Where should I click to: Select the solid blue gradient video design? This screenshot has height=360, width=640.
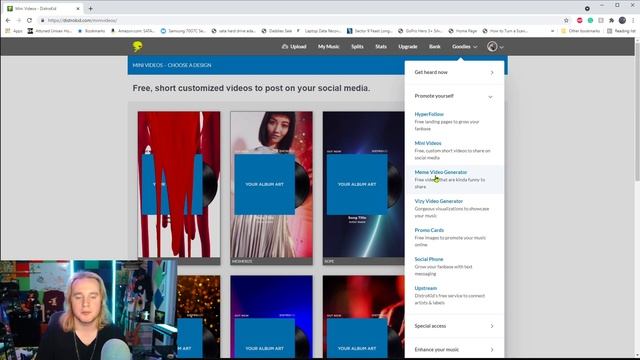pos(271,317)
